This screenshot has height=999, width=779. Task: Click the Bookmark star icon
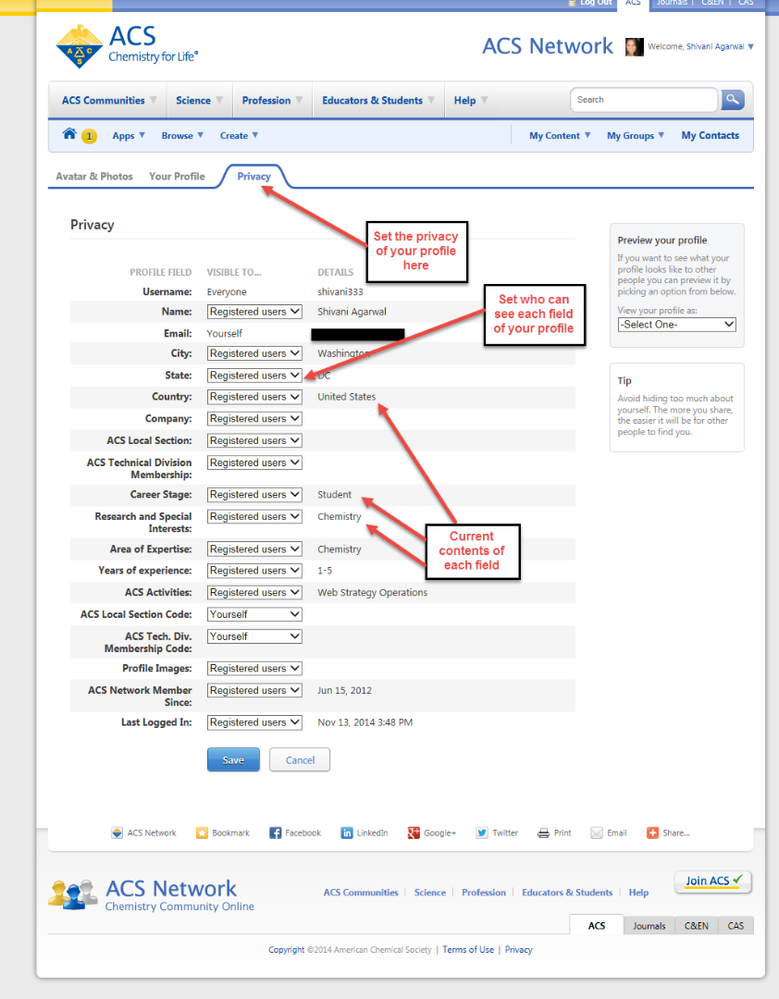pos(202,833)
